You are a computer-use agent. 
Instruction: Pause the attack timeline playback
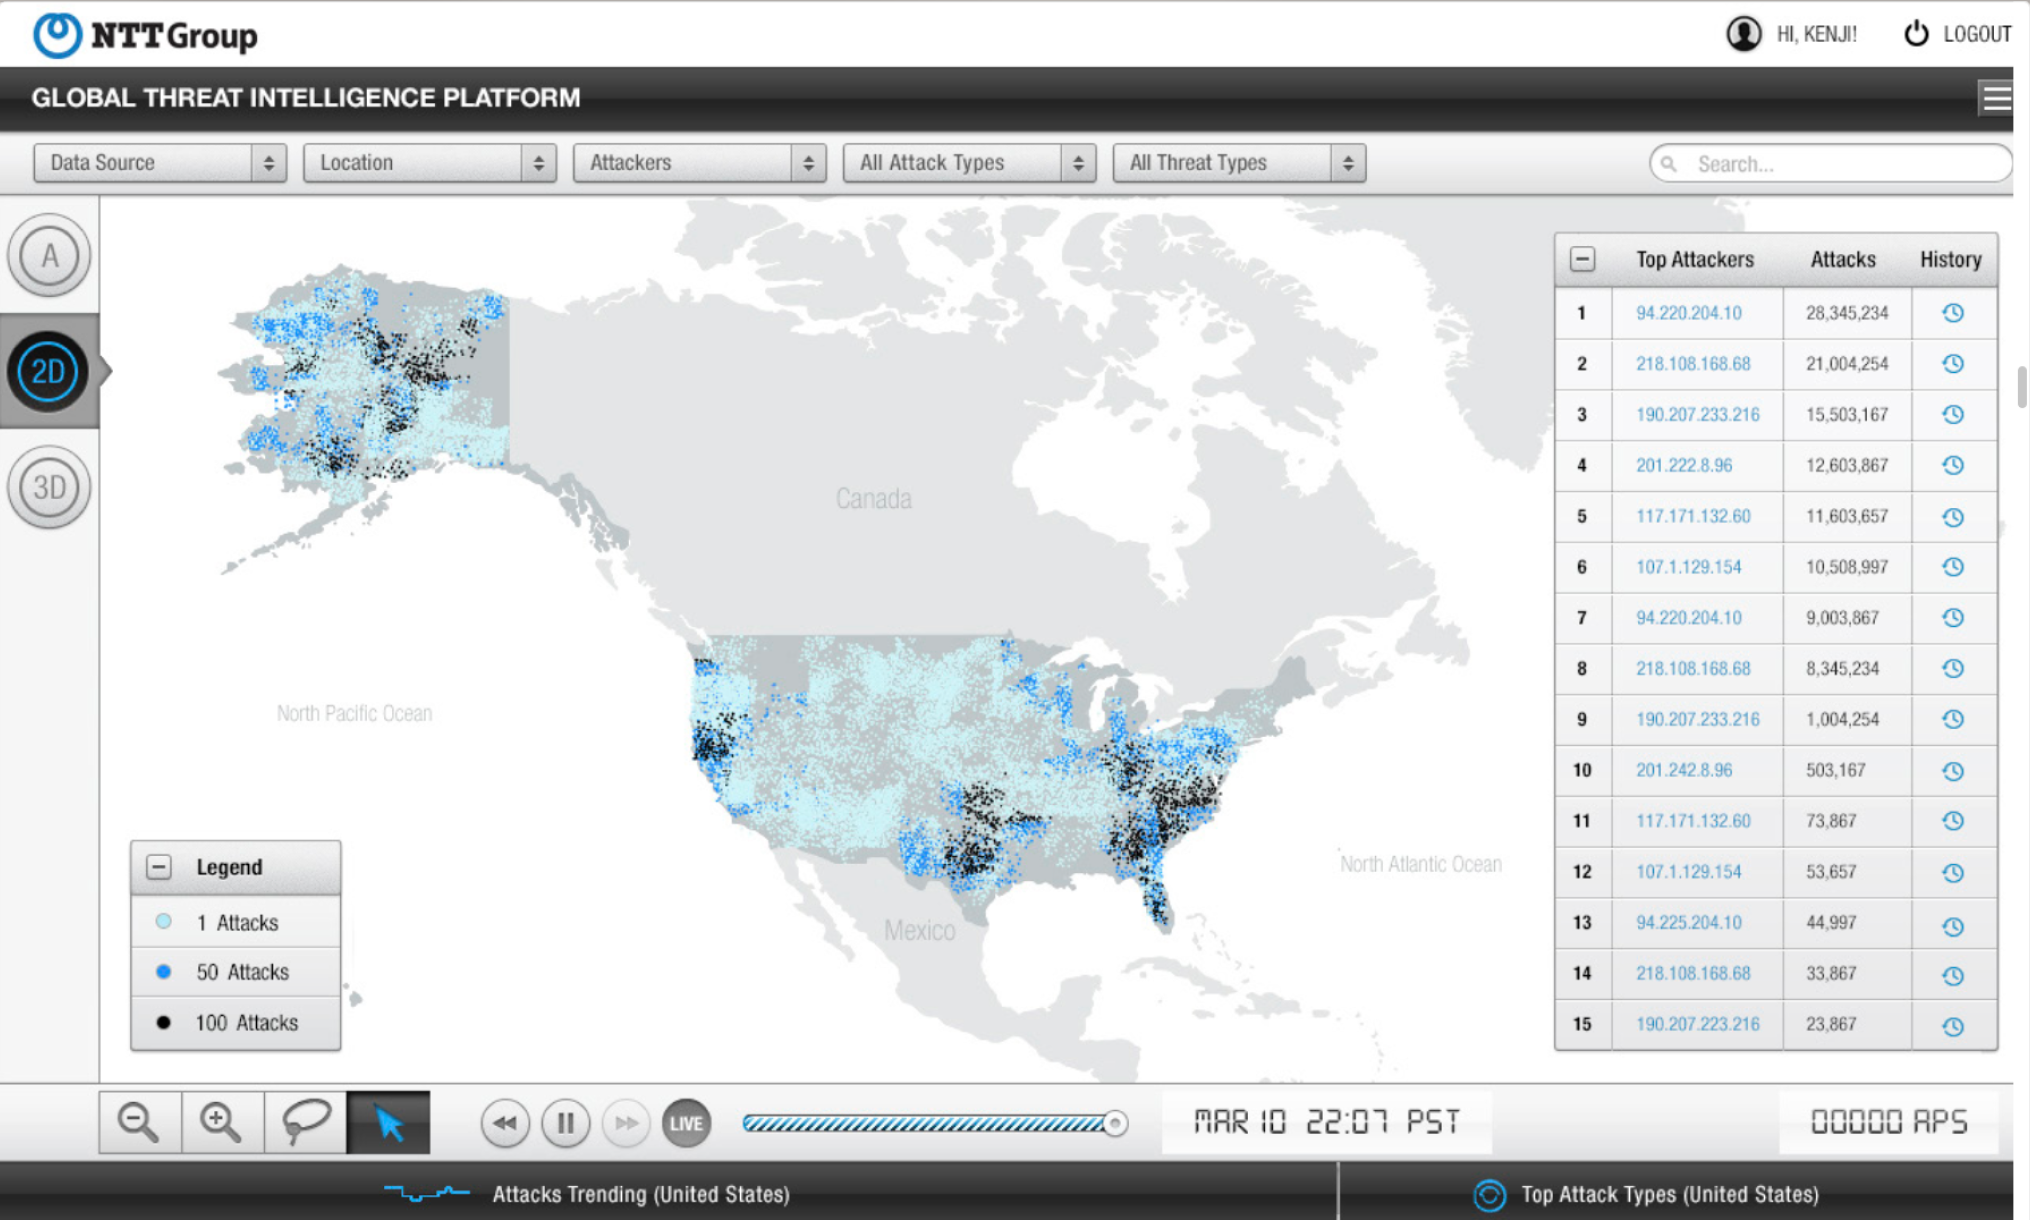click(x=565, y=1123)
